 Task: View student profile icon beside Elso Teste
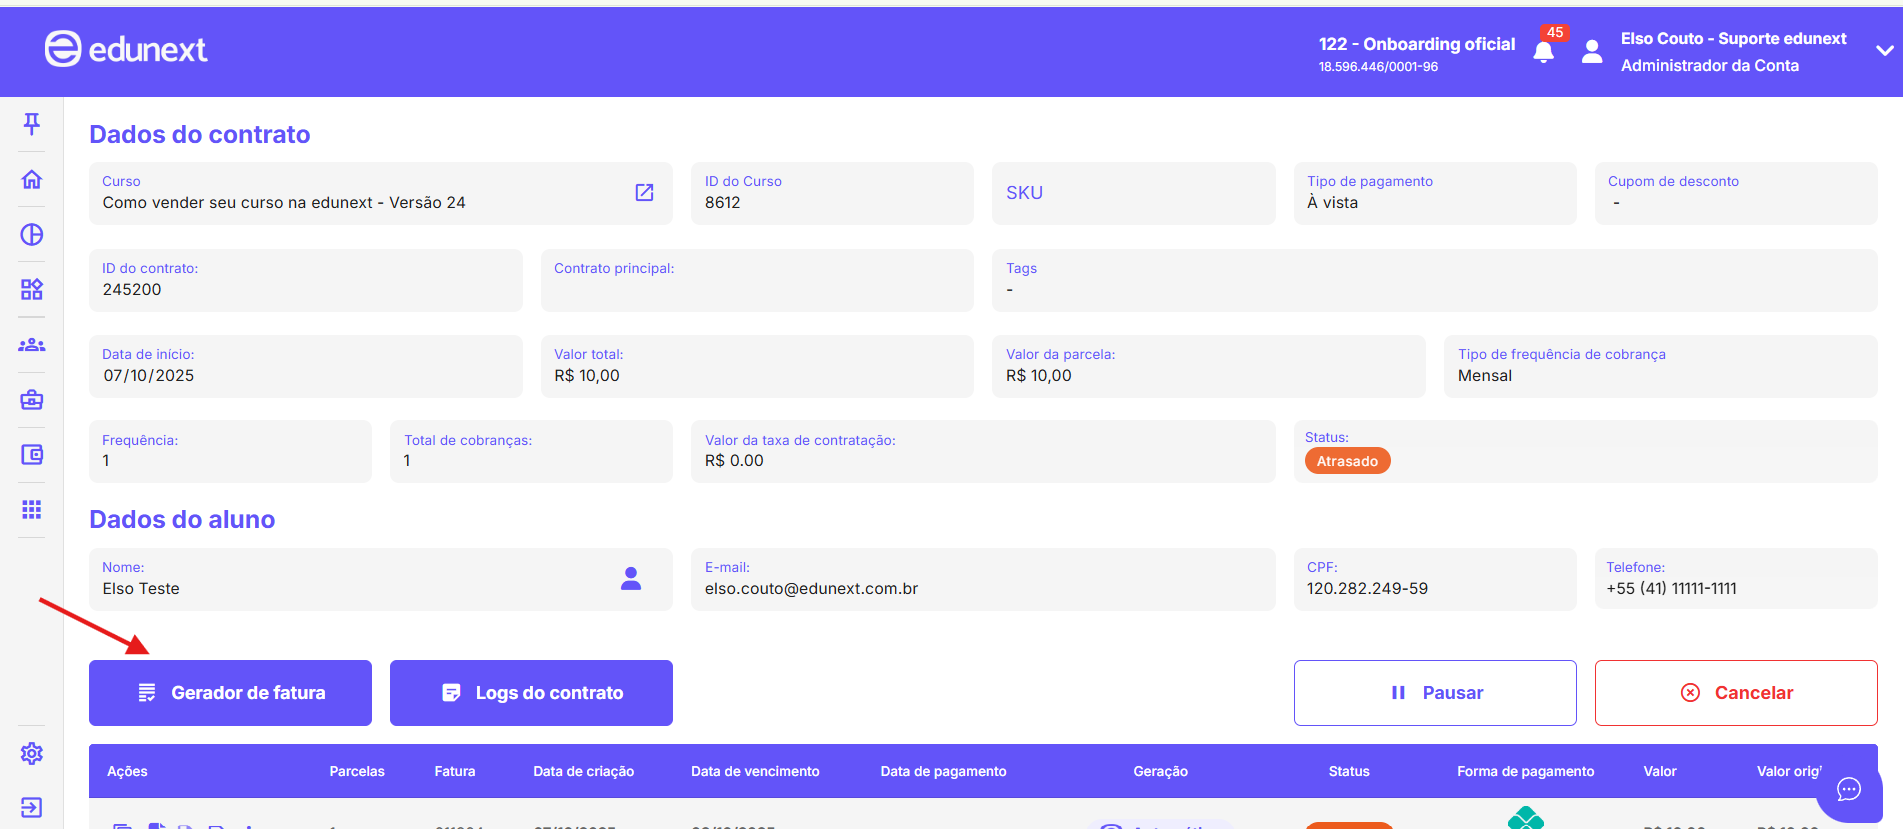coord(630,578)
